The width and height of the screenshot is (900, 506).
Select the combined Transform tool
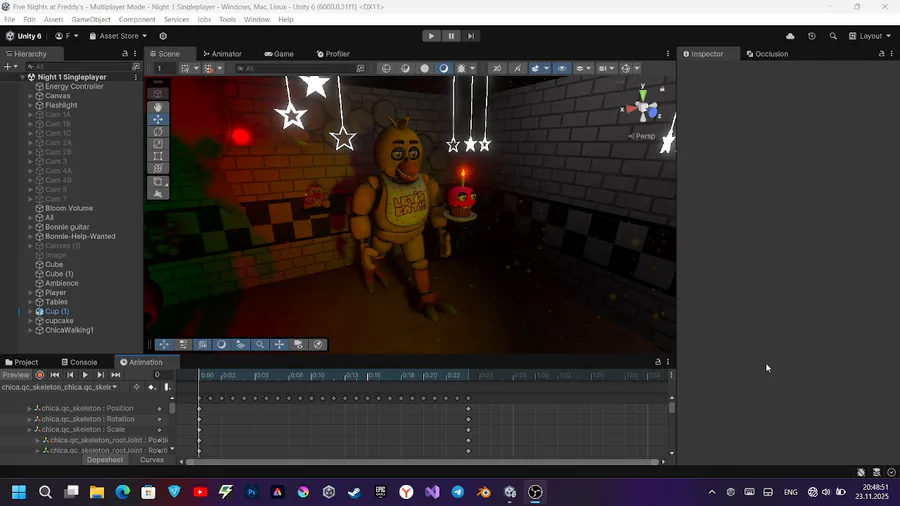[158, 168]
